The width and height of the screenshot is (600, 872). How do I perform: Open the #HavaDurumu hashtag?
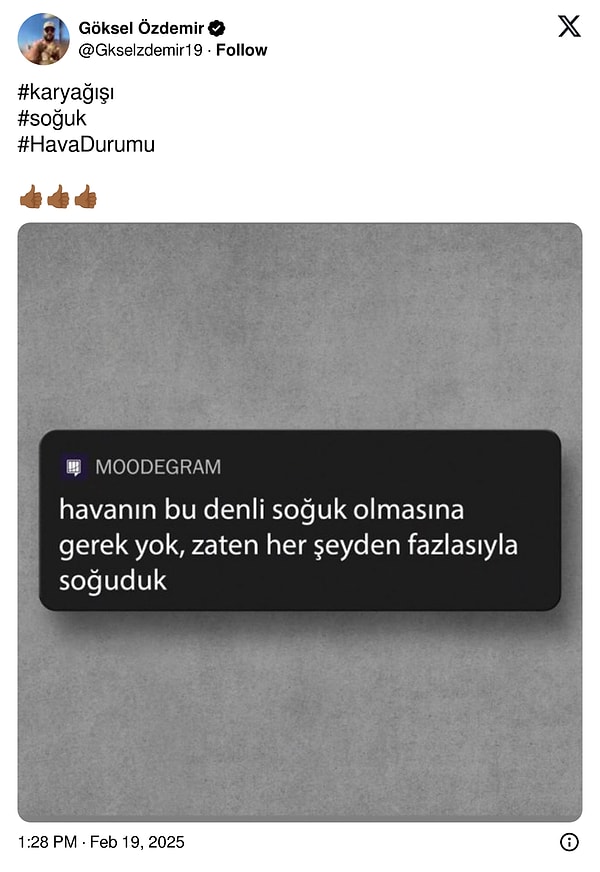(86, 145)
